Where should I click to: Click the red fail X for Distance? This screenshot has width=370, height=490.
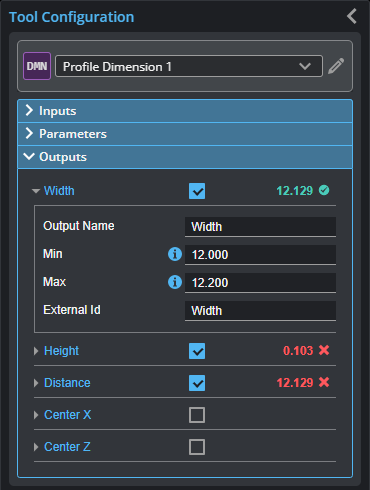point(324,382)
